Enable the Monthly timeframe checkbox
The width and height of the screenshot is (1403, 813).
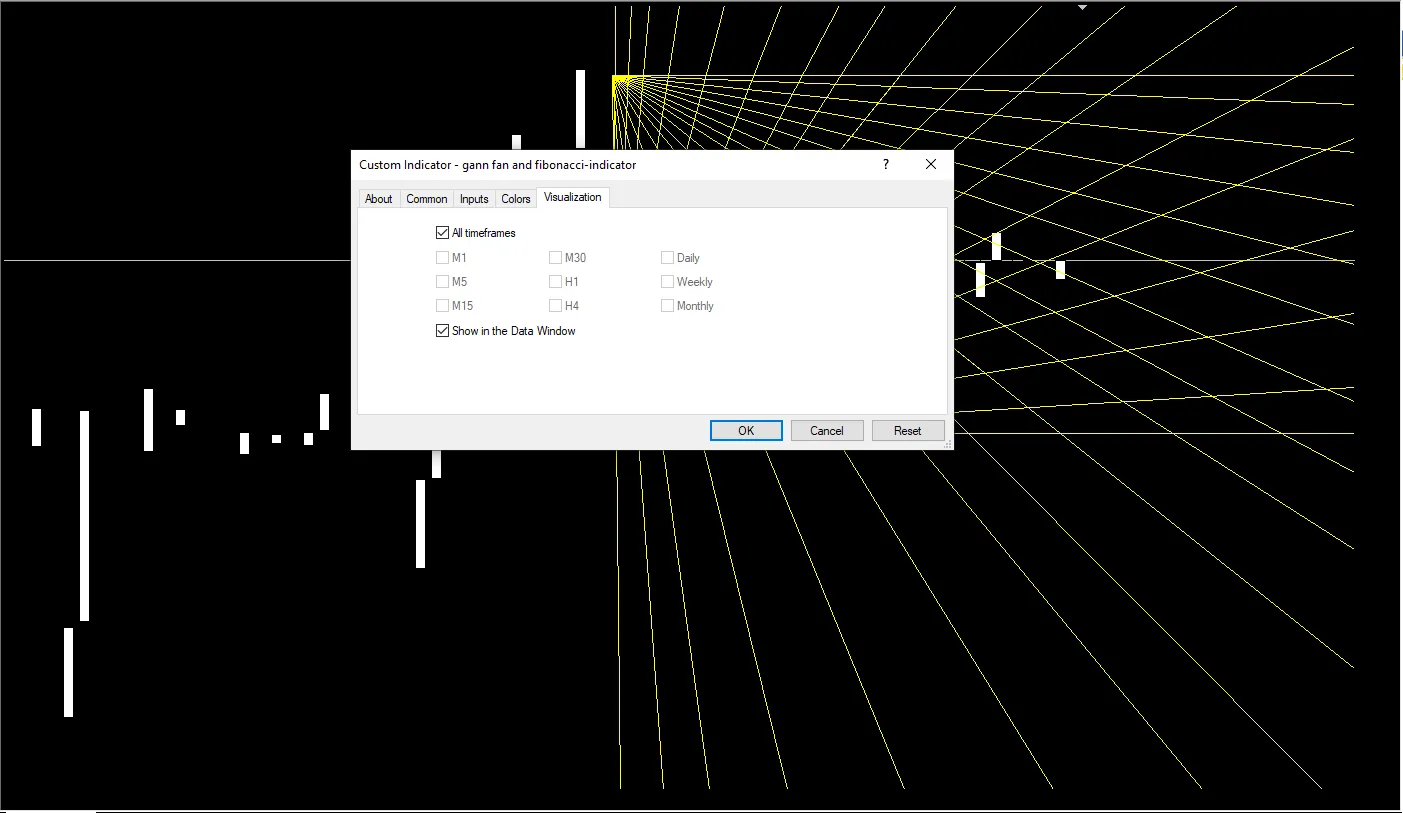(668, 306)
